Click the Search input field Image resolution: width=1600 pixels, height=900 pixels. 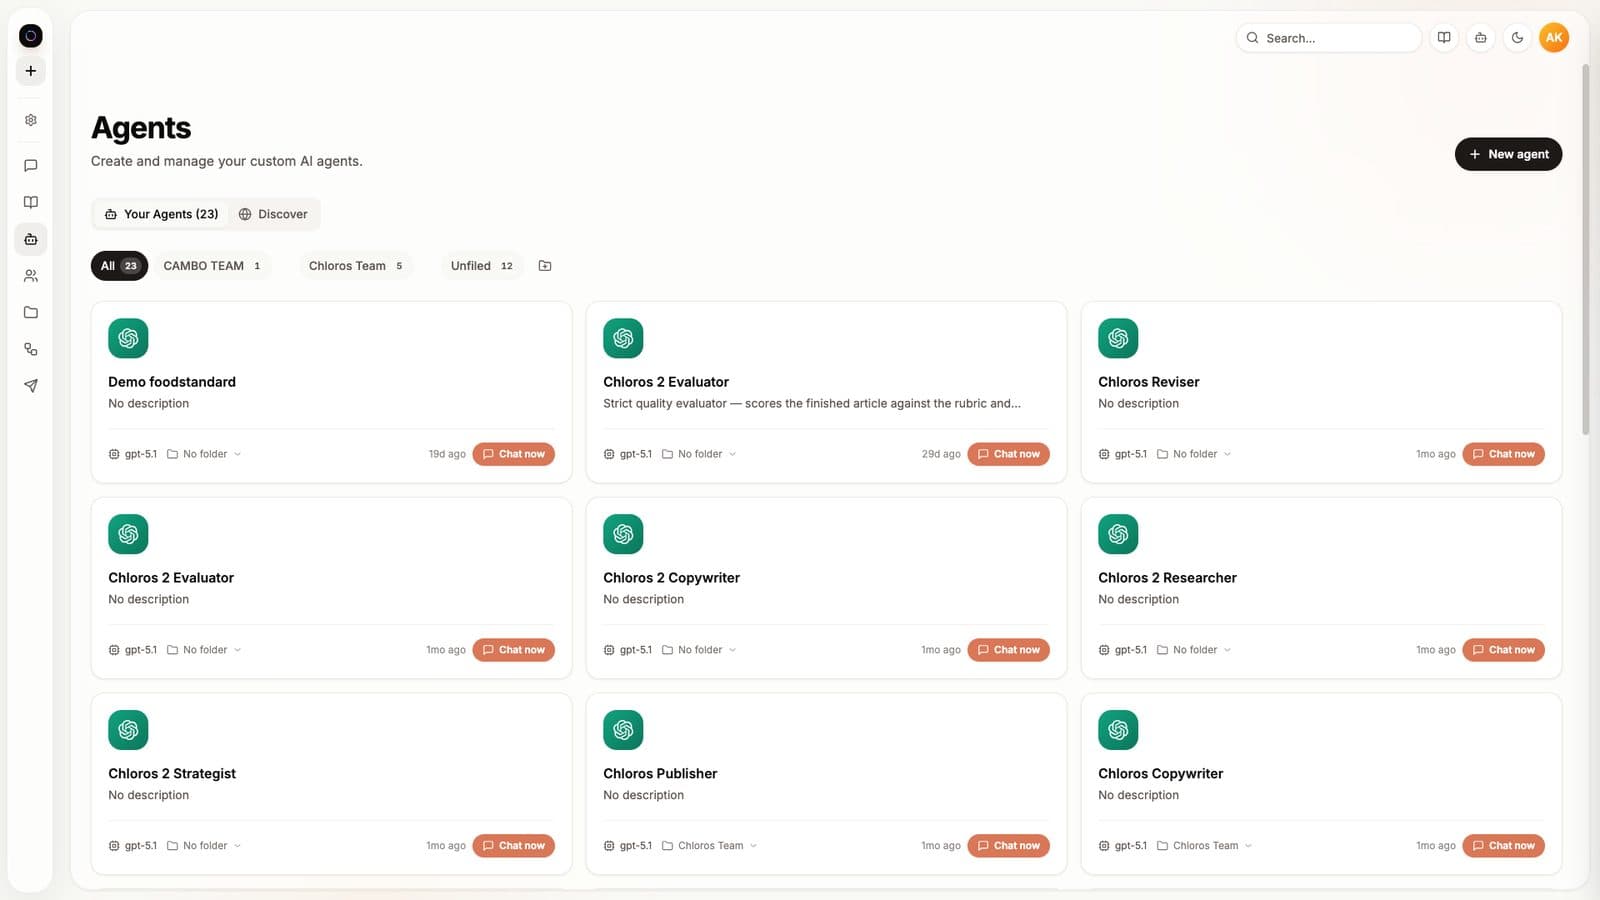[1328, 38]
